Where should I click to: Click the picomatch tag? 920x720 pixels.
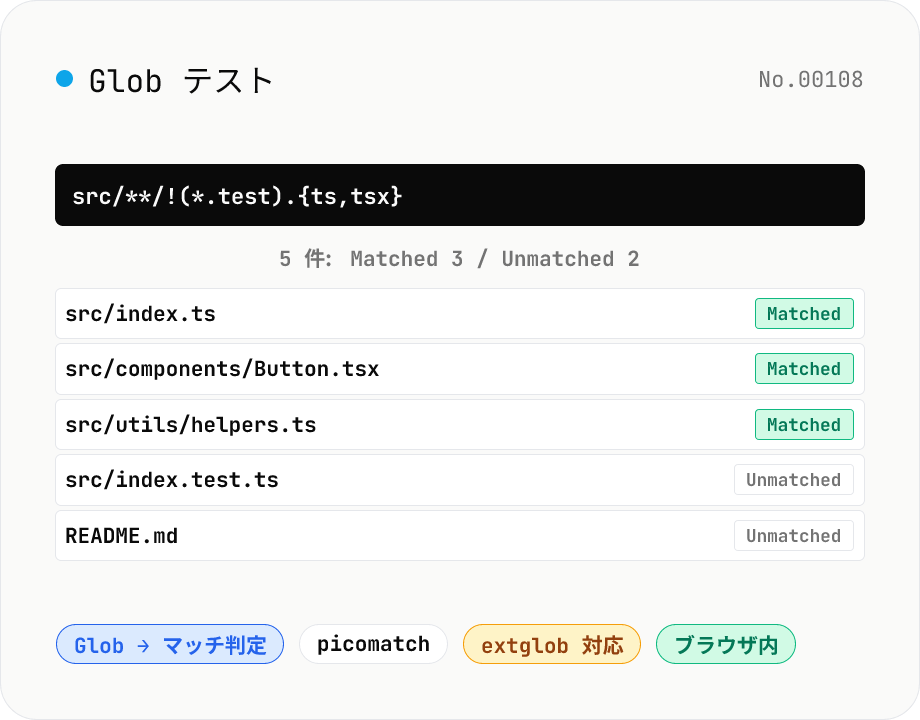(x=373, y=644)
